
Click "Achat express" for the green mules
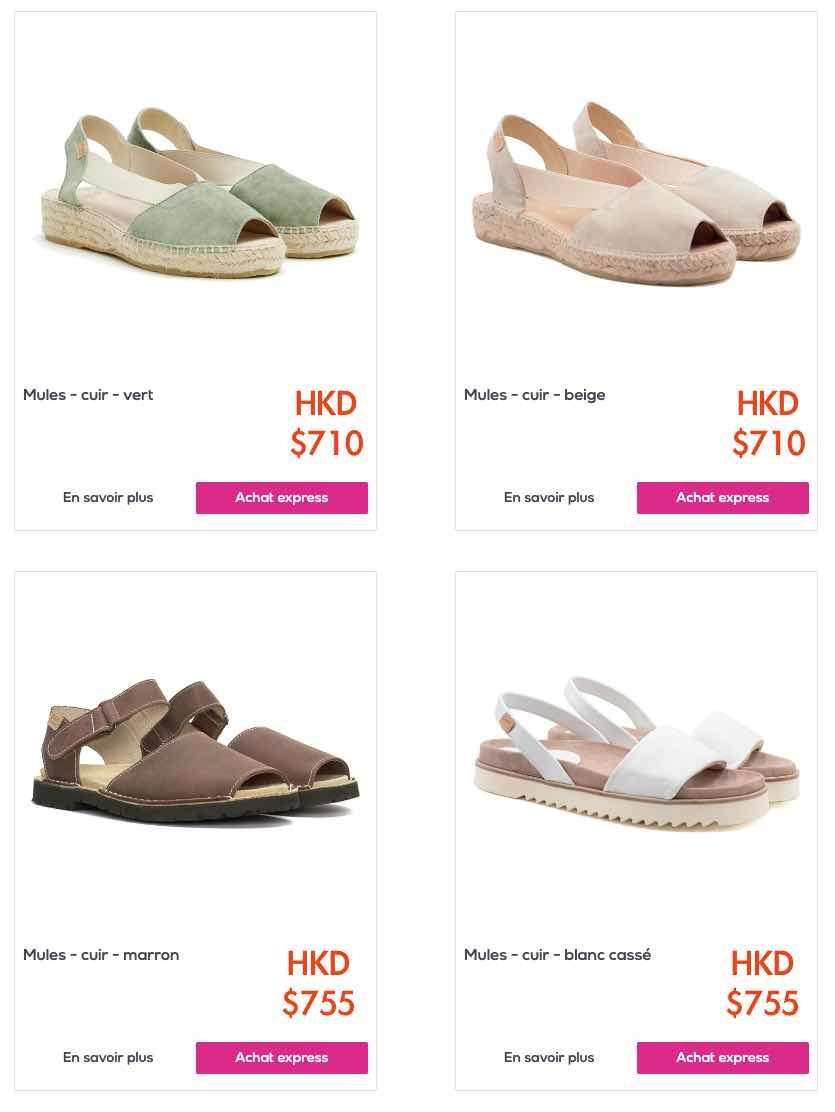coord(282,498)
